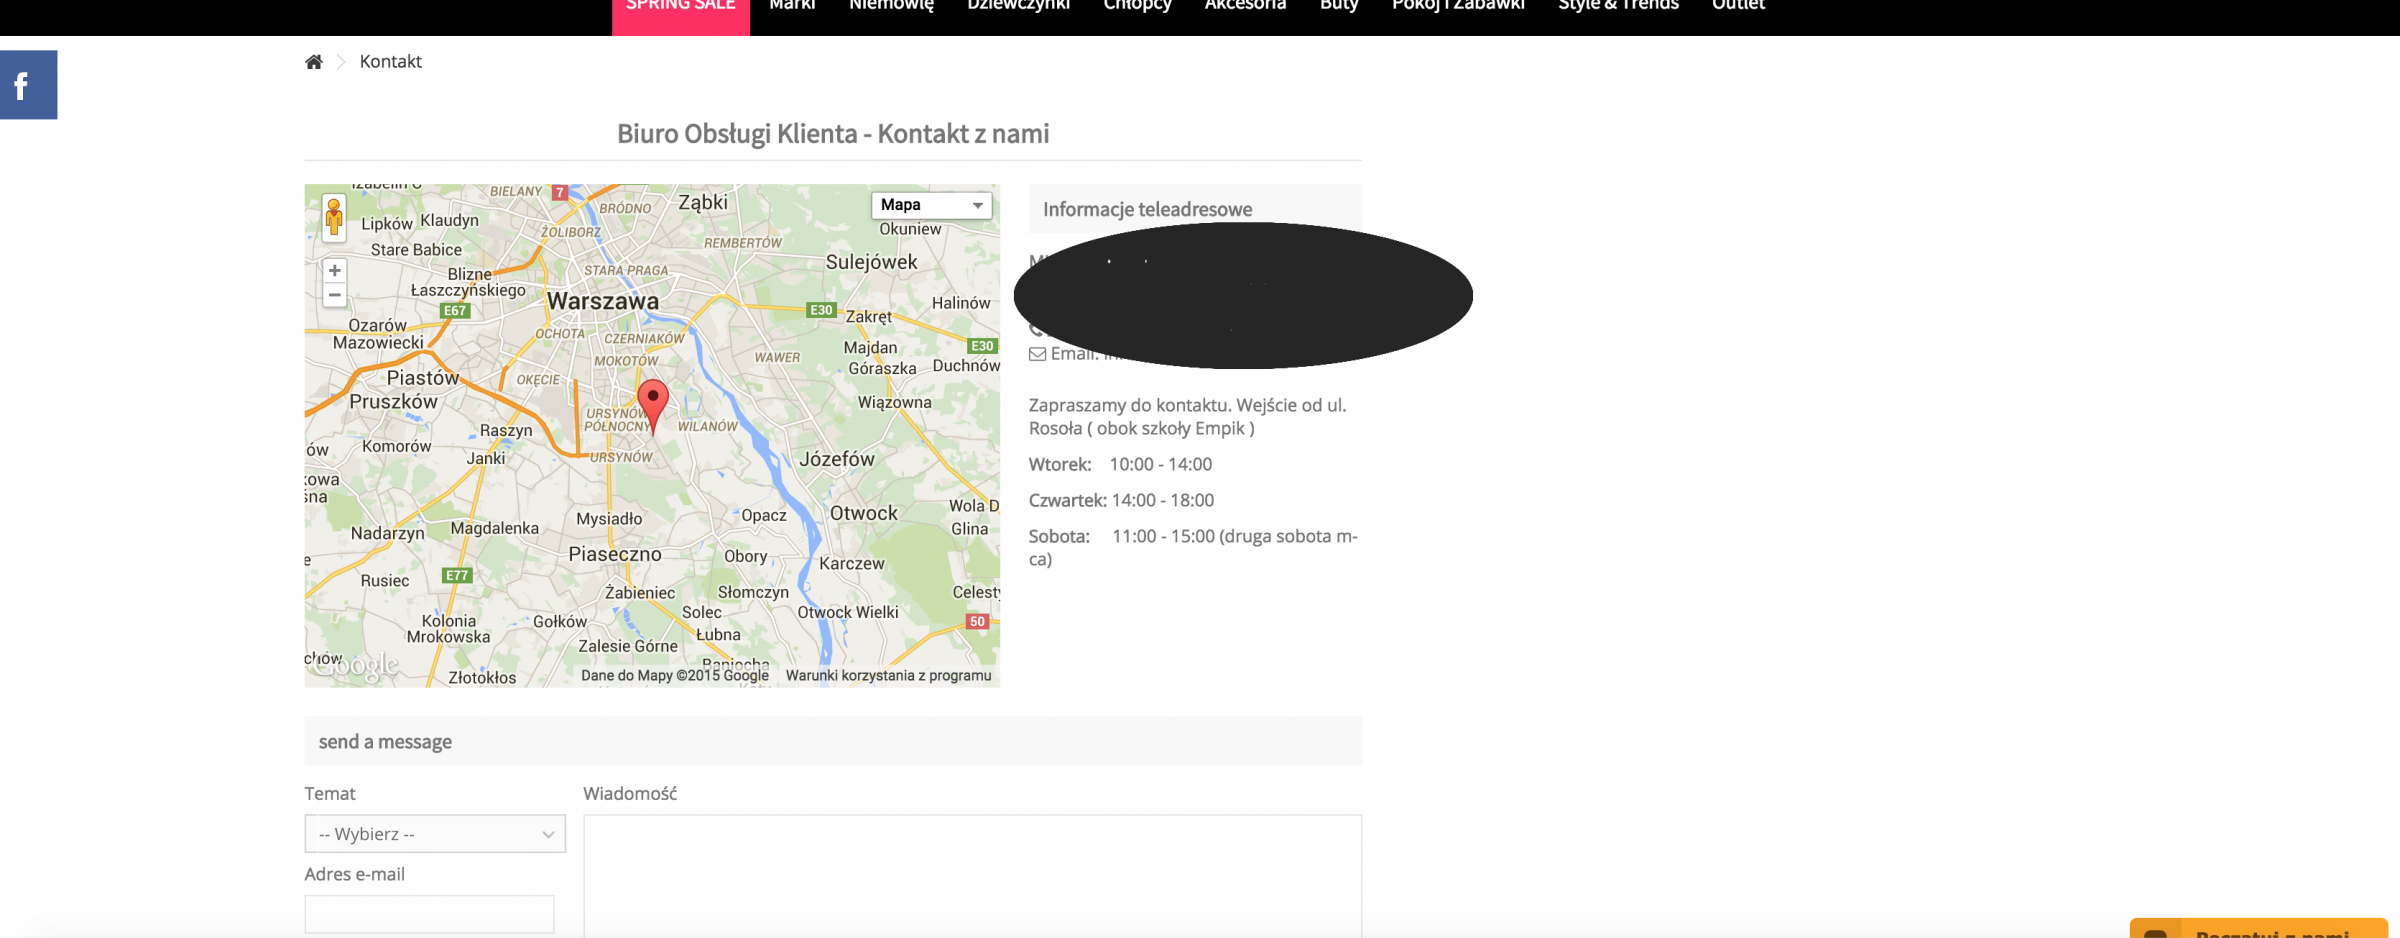This screenshot has width=2400, height=938.
Task: Click the "send a message" heading
Action: pos(385,742)
